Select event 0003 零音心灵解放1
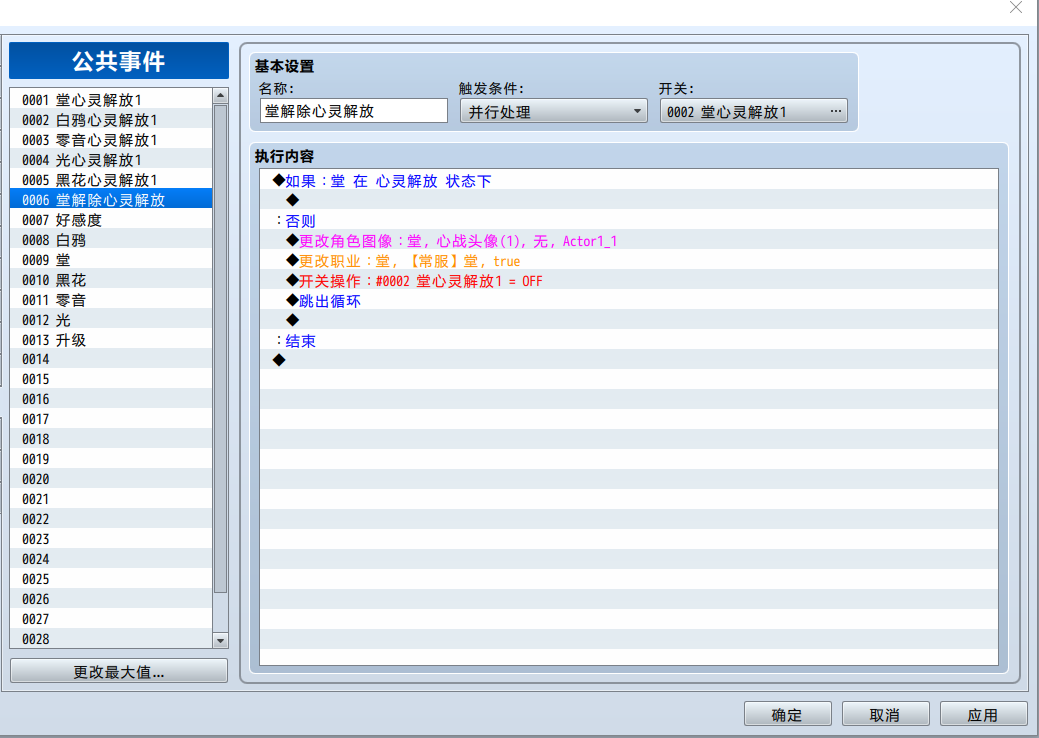Viewport: 1039px width, 738px height. pyautogui.click(x=111, y=140)
